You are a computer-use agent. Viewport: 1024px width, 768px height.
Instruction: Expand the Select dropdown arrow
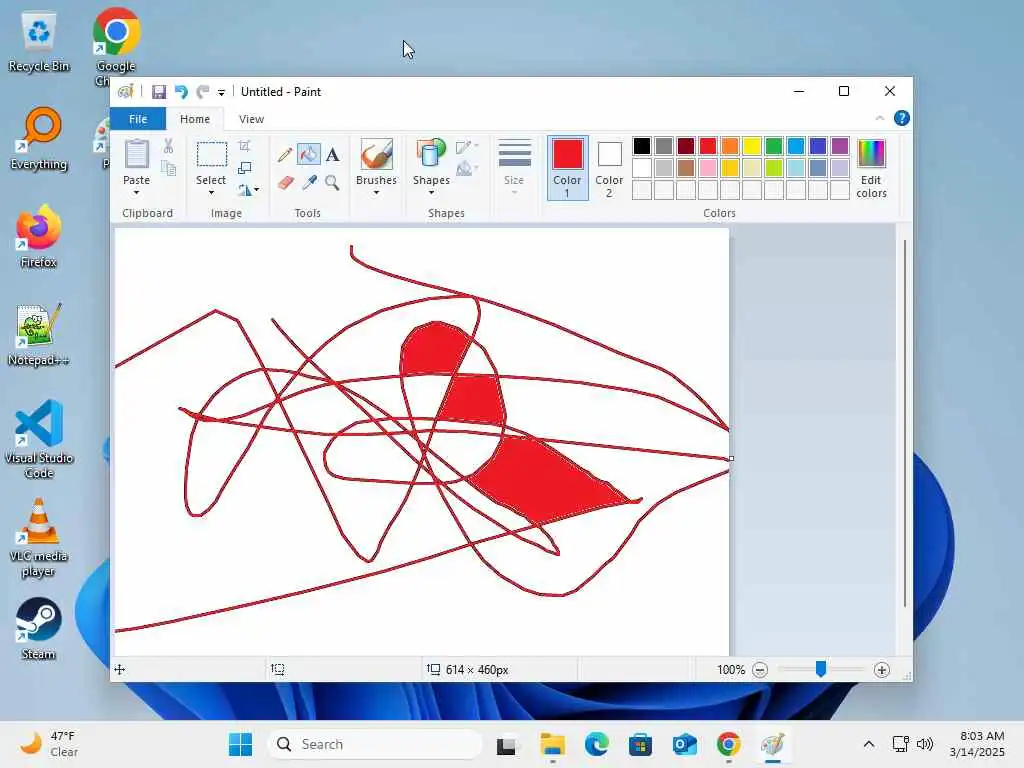(x=212, y=193)
